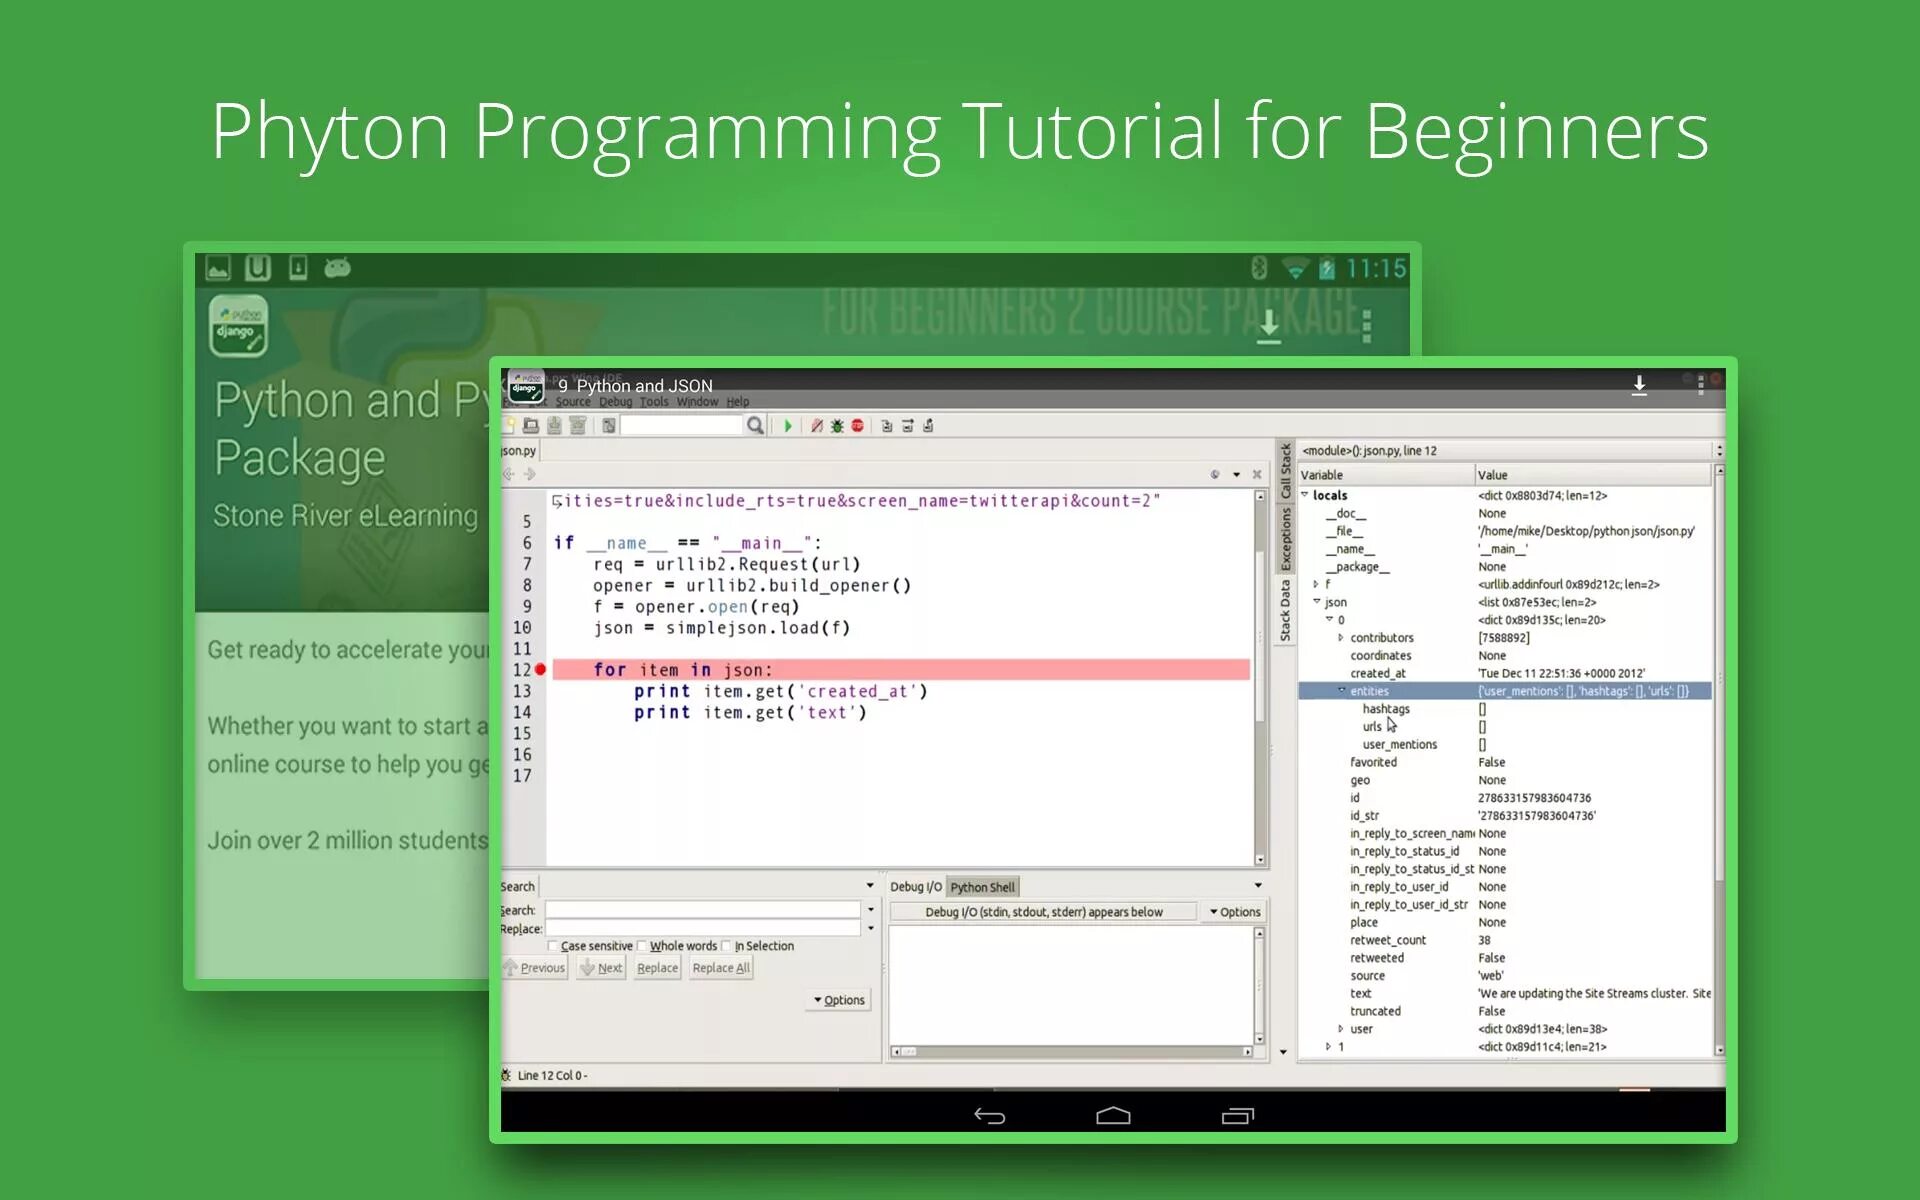Switch to the Debug I/O tab
The width and height of the screenshot is (1920, 1200).
click(x=916, y=887)
